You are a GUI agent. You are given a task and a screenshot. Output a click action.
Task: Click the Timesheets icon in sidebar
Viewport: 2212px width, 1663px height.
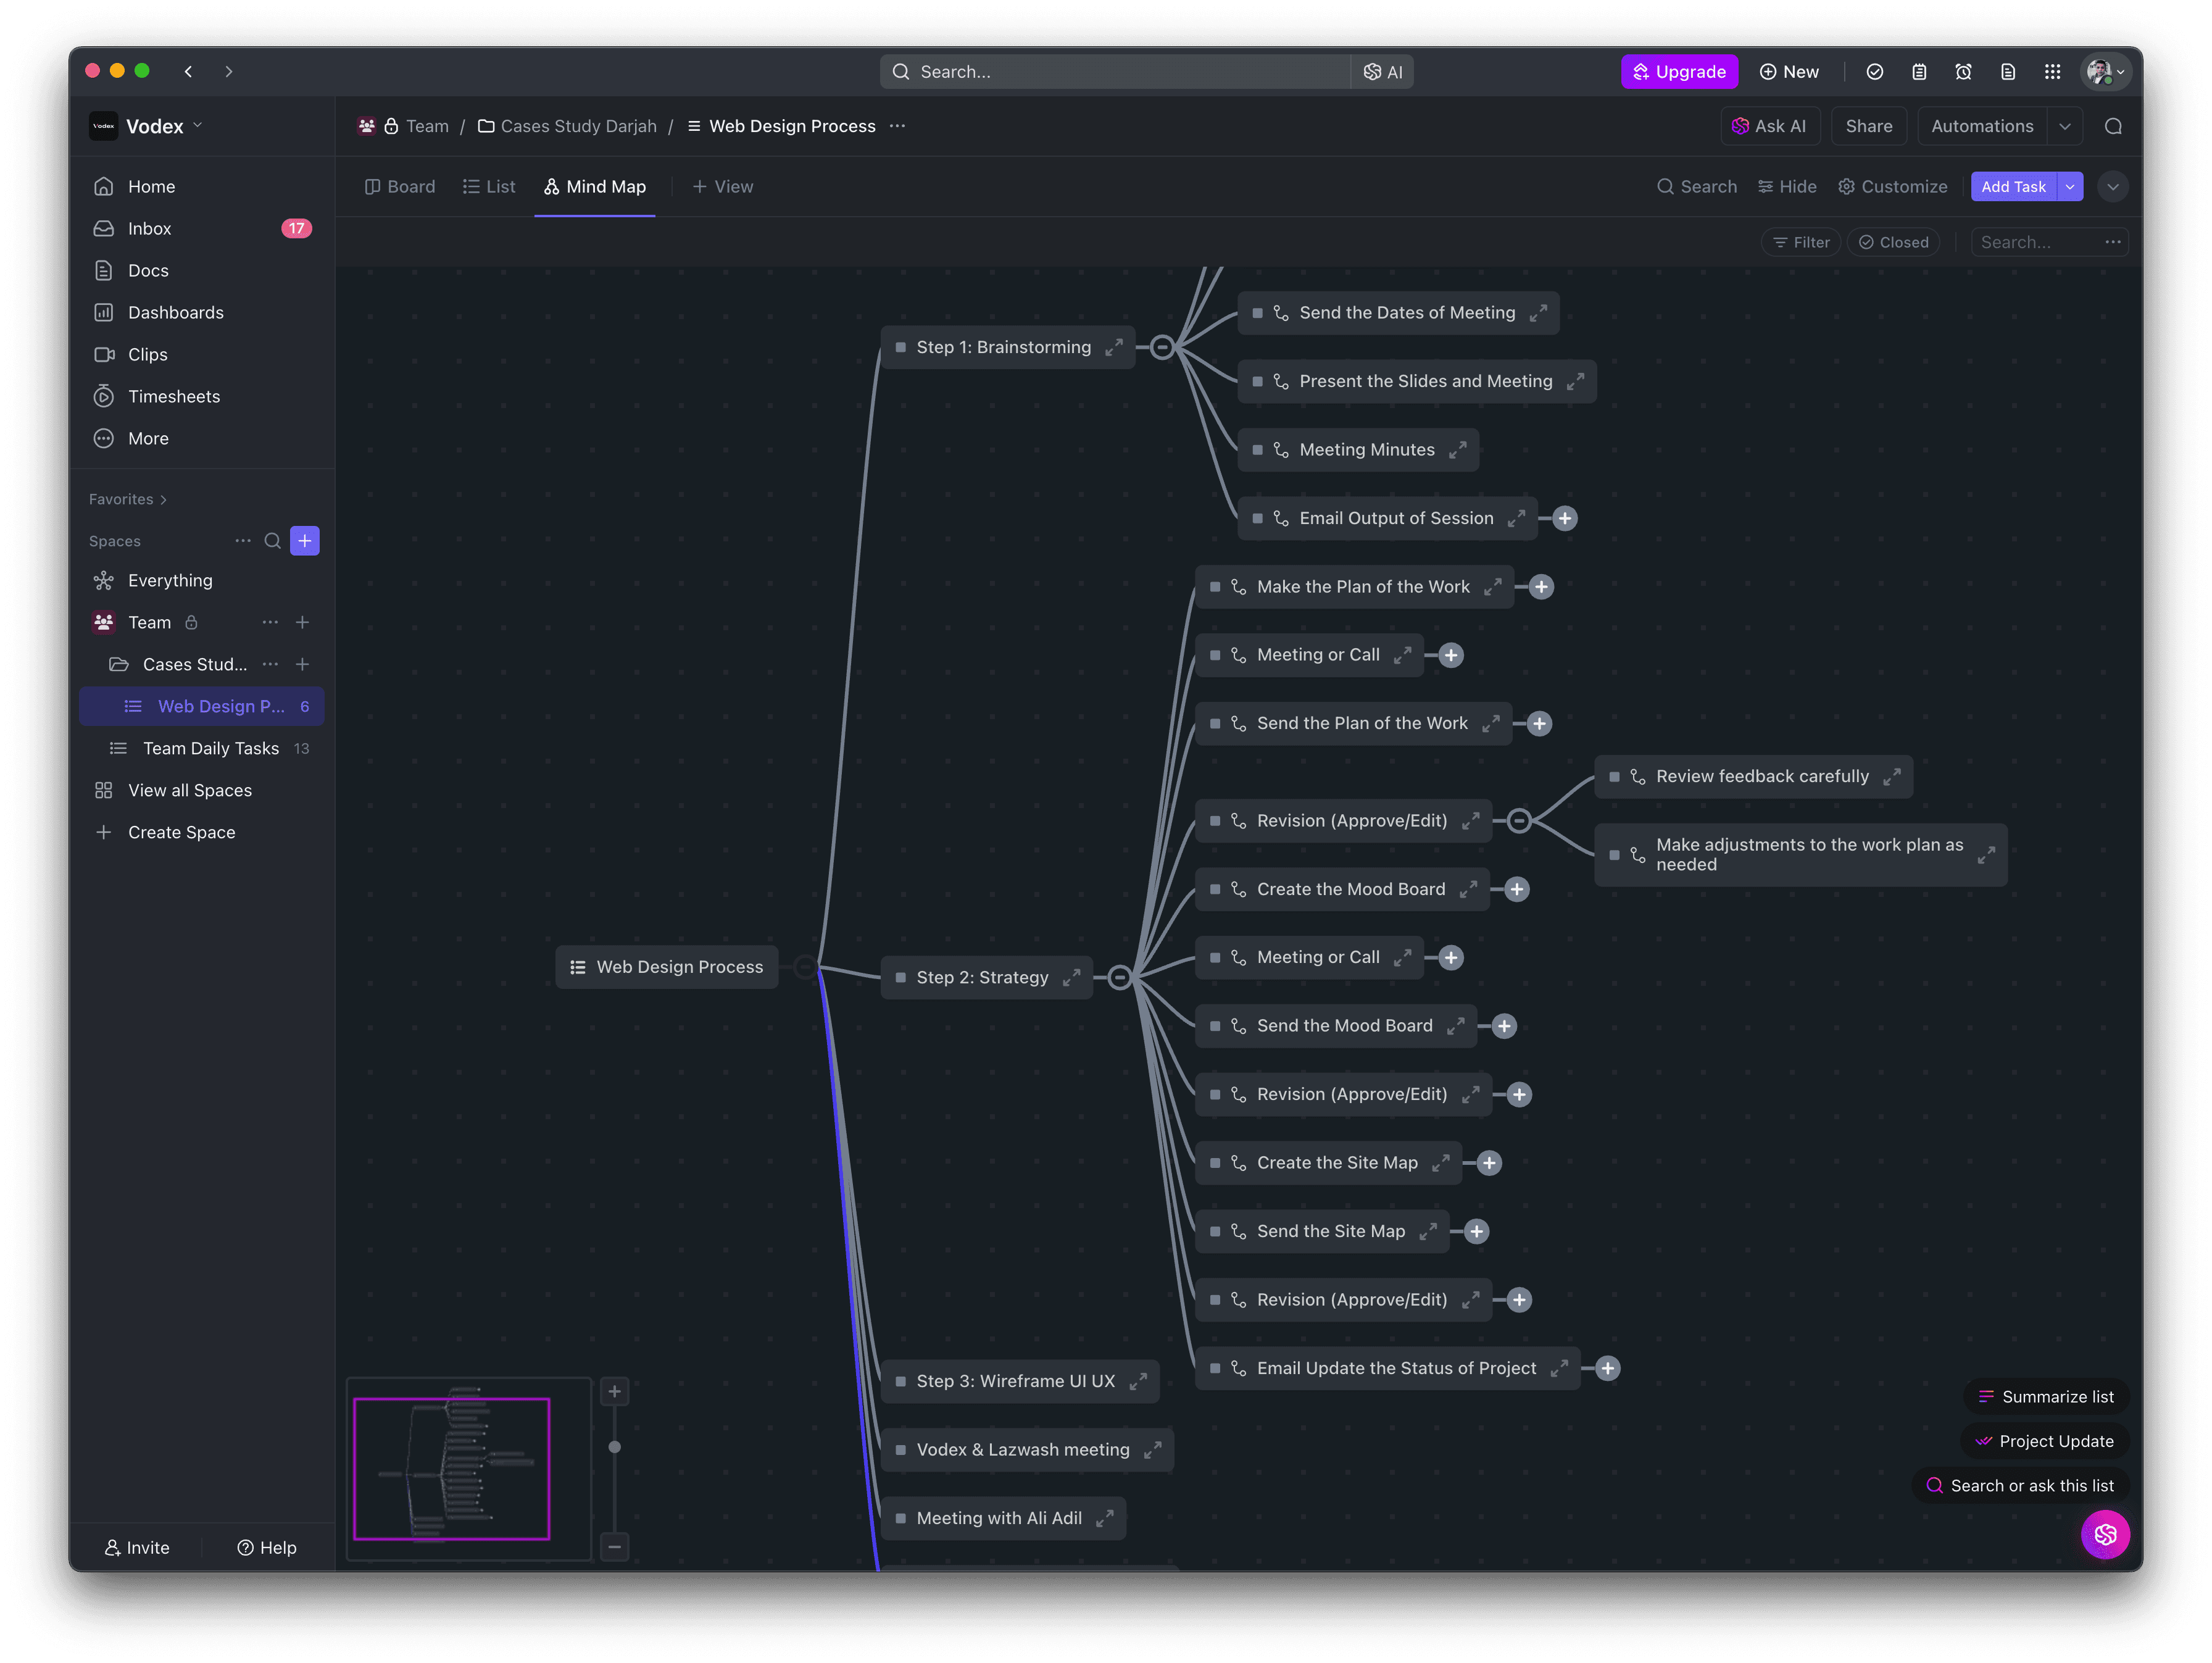104,397
